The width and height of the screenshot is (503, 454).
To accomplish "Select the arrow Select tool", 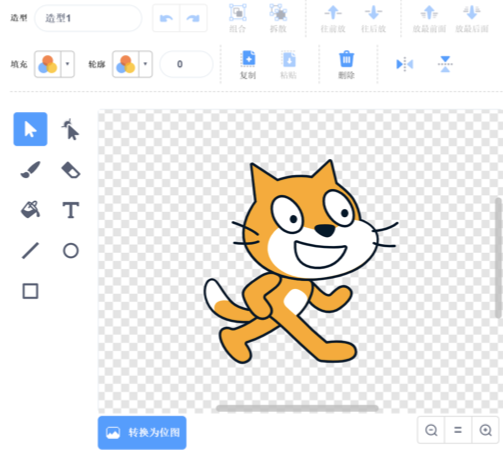I will click(30, 129).
